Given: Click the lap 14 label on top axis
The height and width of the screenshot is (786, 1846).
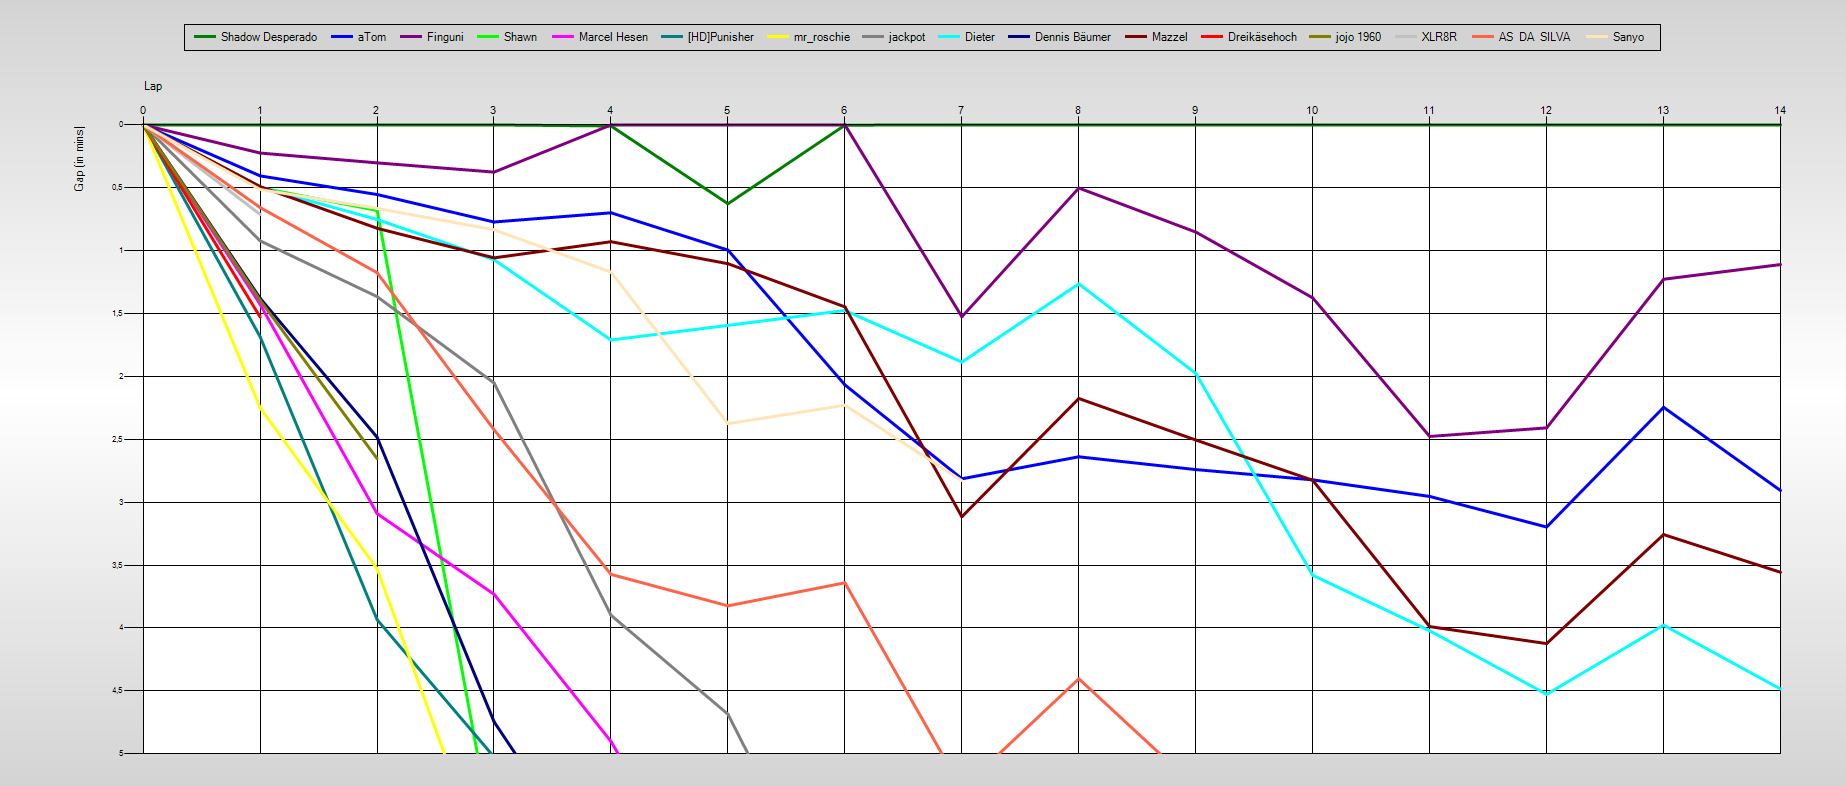Looking at the screenshot, I should tap(1780, 110).
